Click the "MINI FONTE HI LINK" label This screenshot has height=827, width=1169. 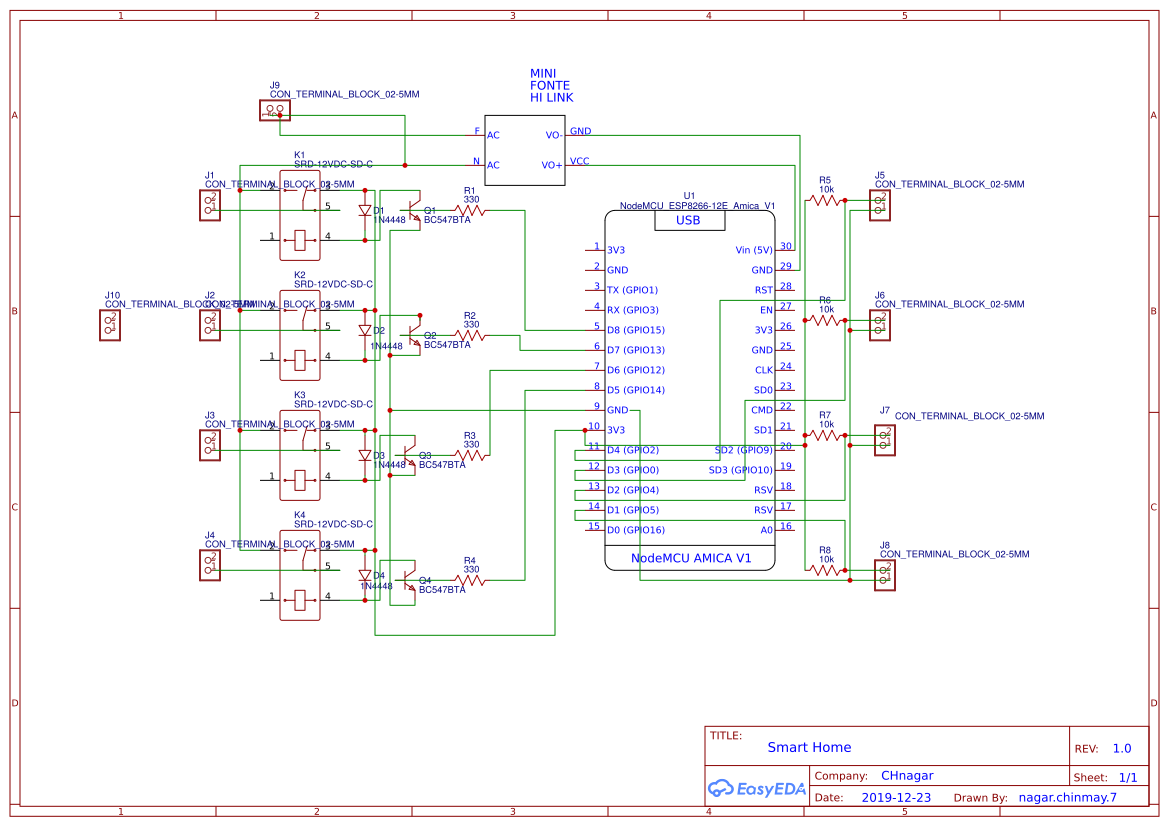click(x=552, y=86)
